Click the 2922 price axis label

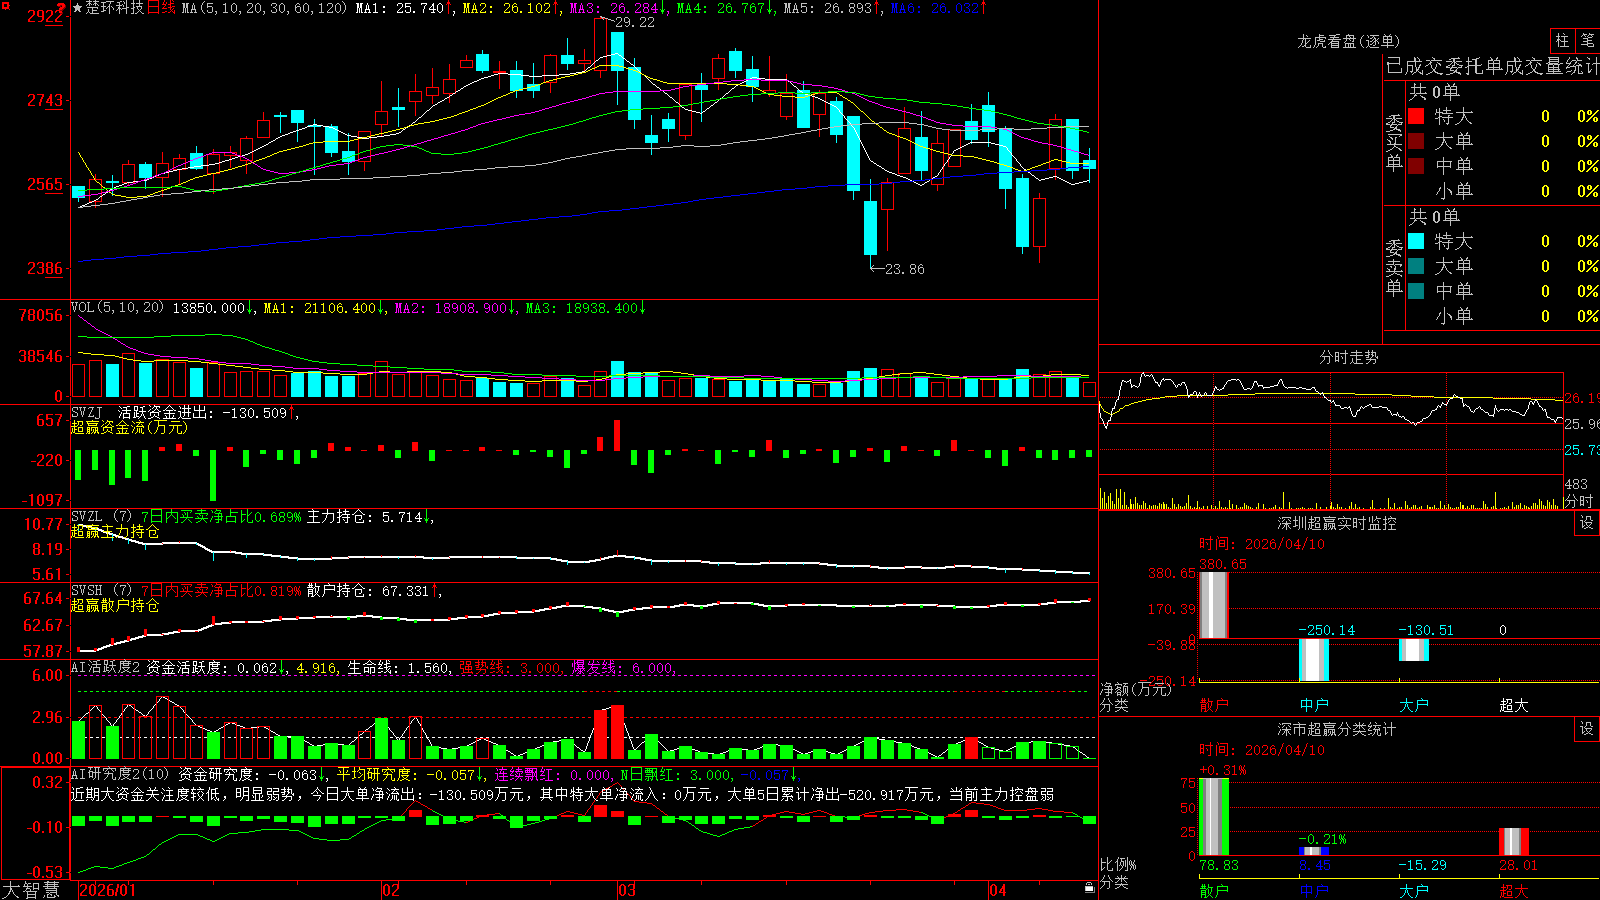45,16
